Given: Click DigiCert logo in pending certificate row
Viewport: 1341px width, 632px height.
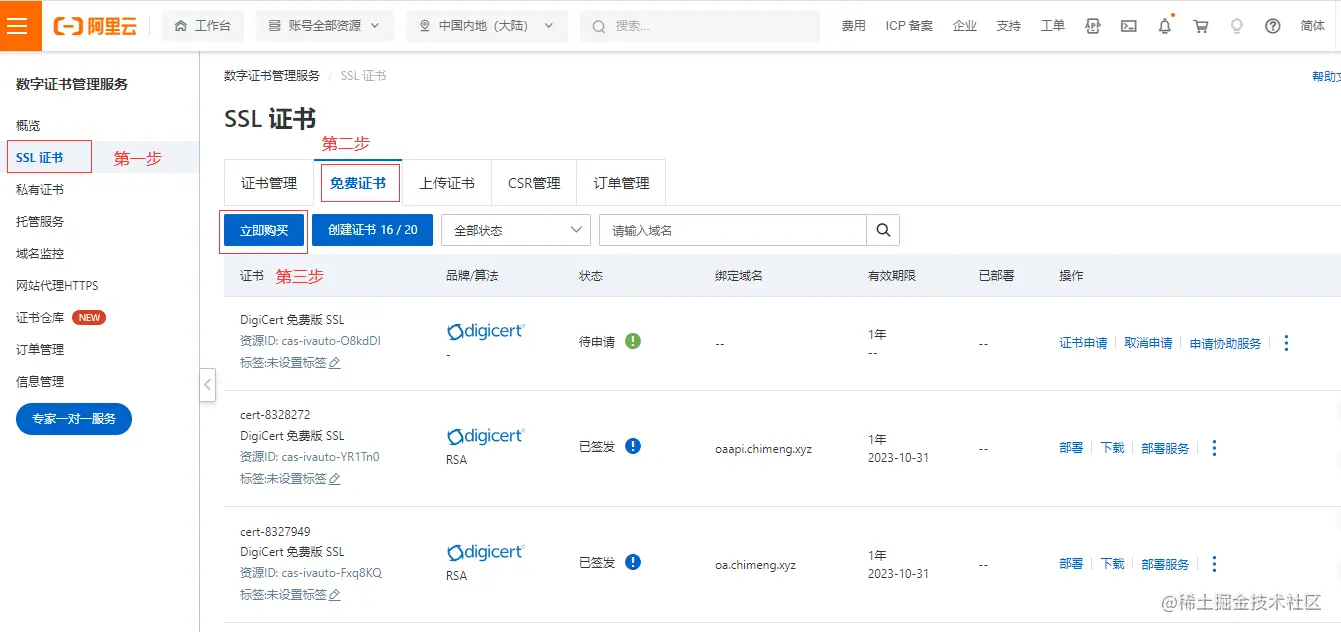Looking at the screenshot, I should pos(486,331).
